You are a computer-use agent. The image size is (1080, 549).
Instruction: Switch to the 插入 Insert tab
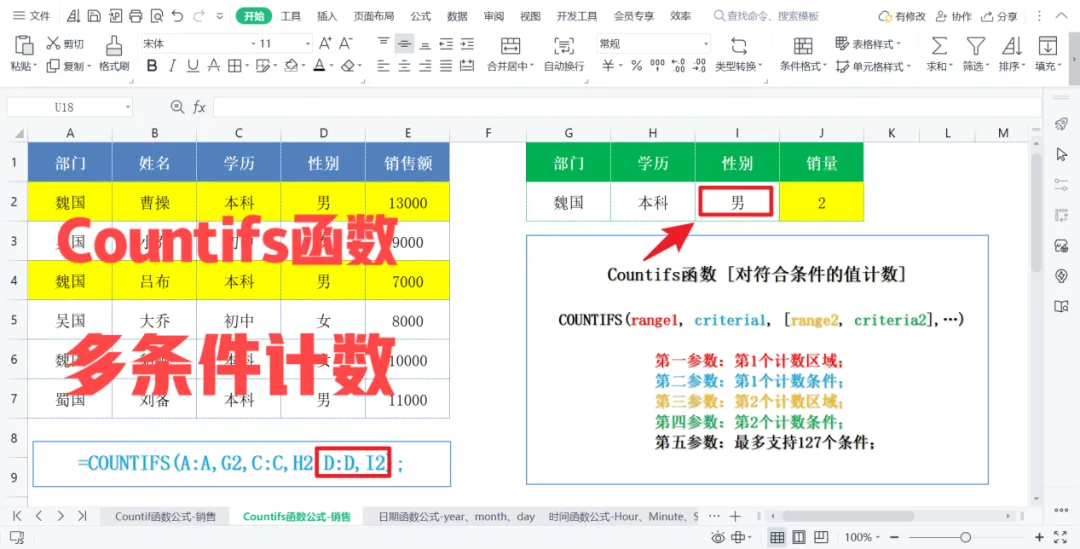(327, 16)
